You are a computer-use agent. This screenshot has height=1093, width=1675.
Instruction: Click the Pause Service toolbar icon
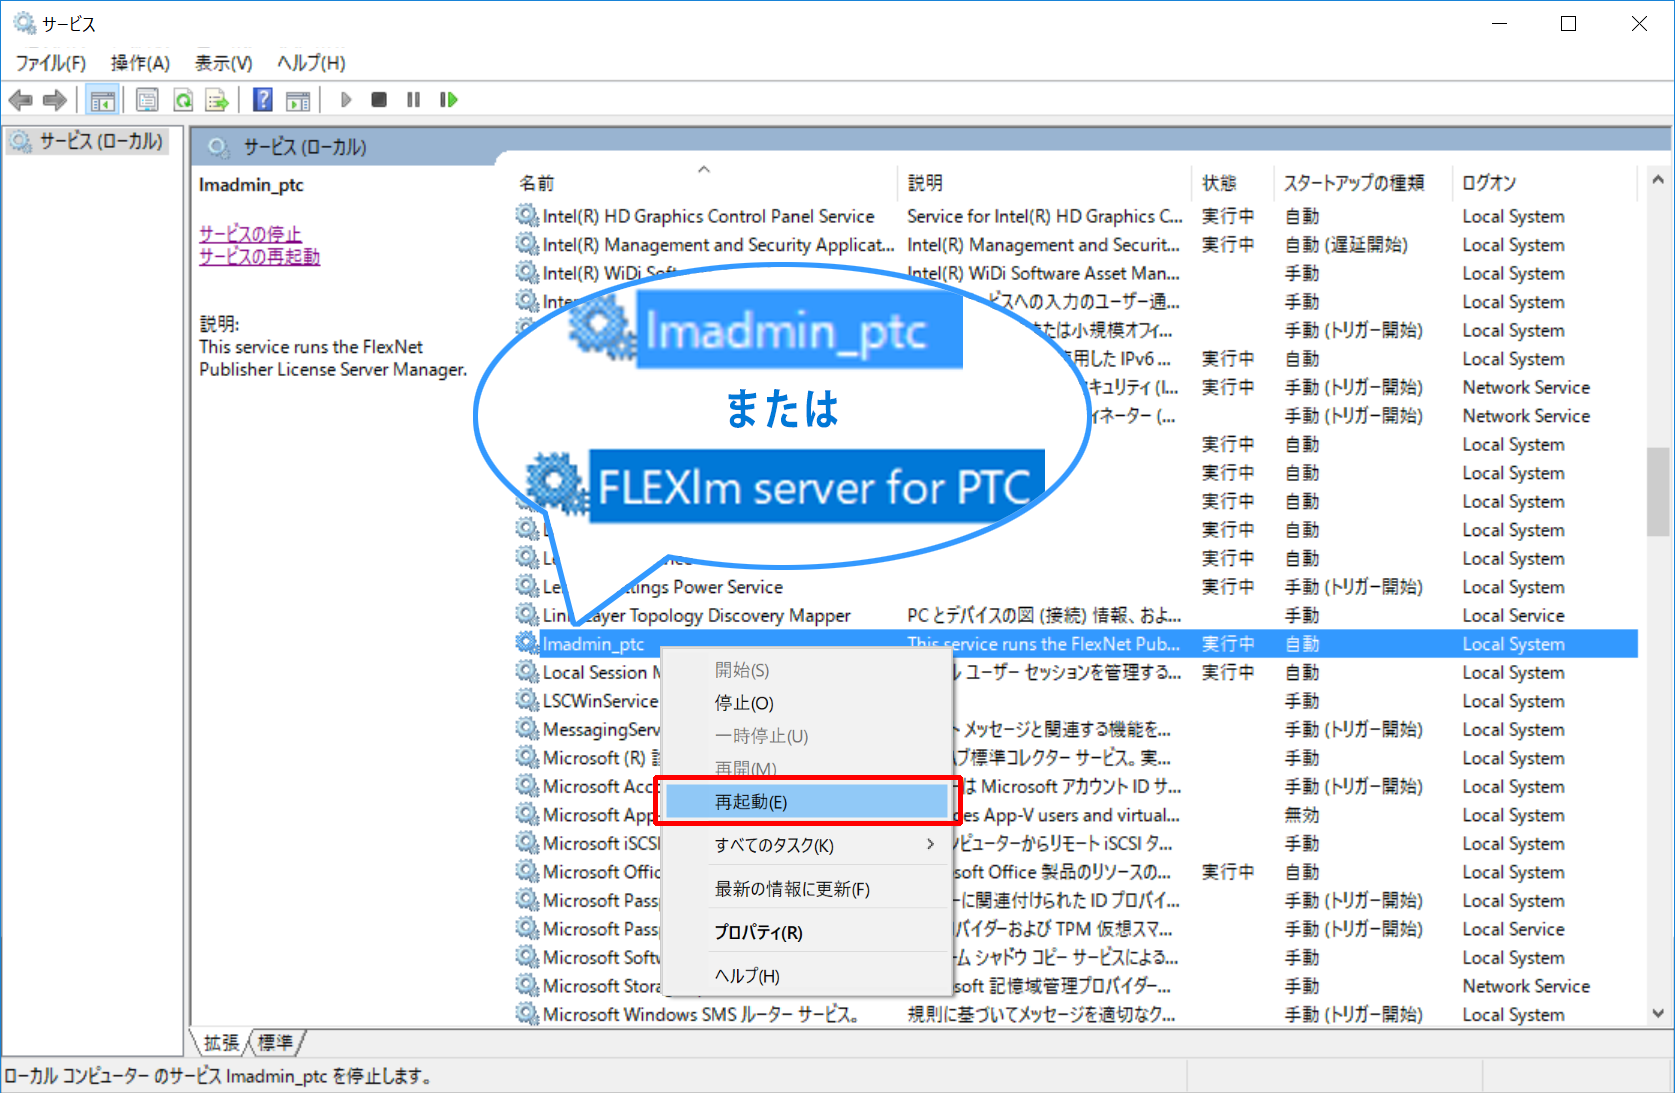point(413,100)
